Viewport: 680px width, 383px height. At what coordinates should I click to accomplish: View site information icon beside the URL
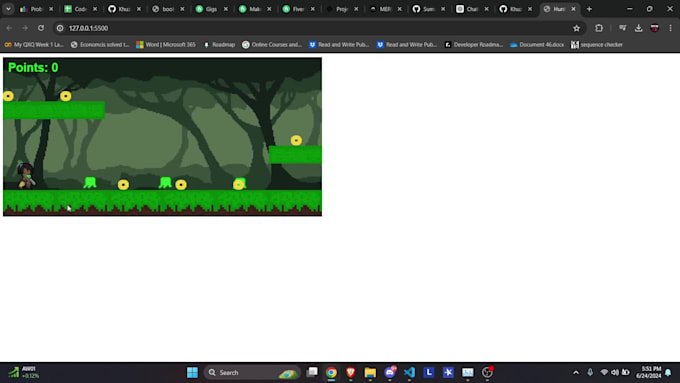[x=60, y=28]
